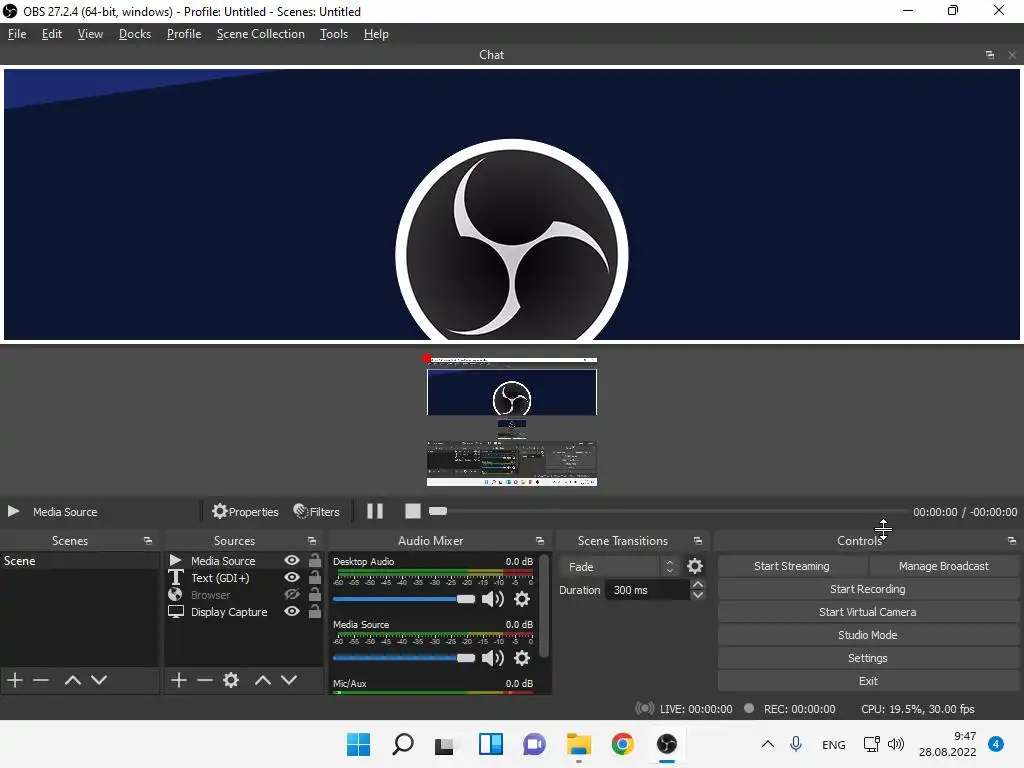The image size is (1024, 768).
Task: Move the scene up in Scenes panel
Action: 72,680
